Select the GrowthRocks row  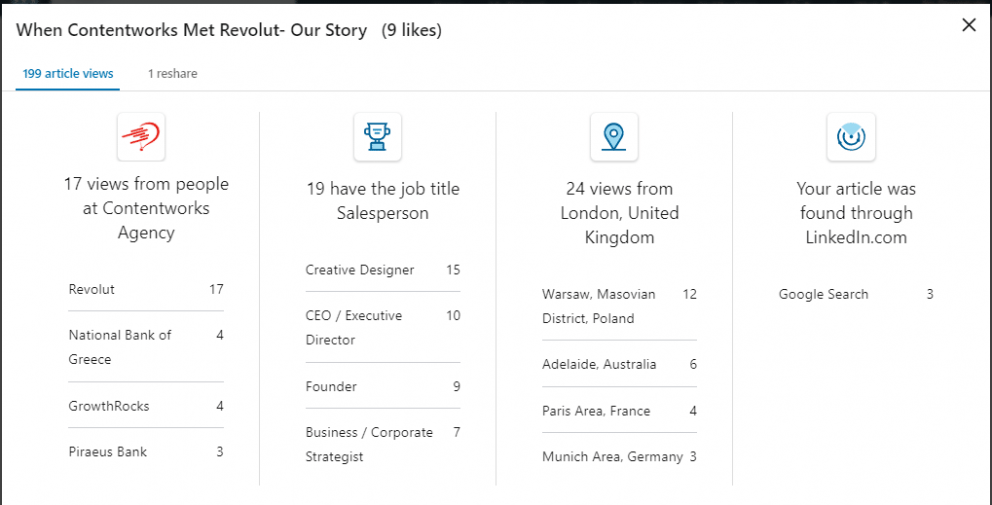(146, 406)
